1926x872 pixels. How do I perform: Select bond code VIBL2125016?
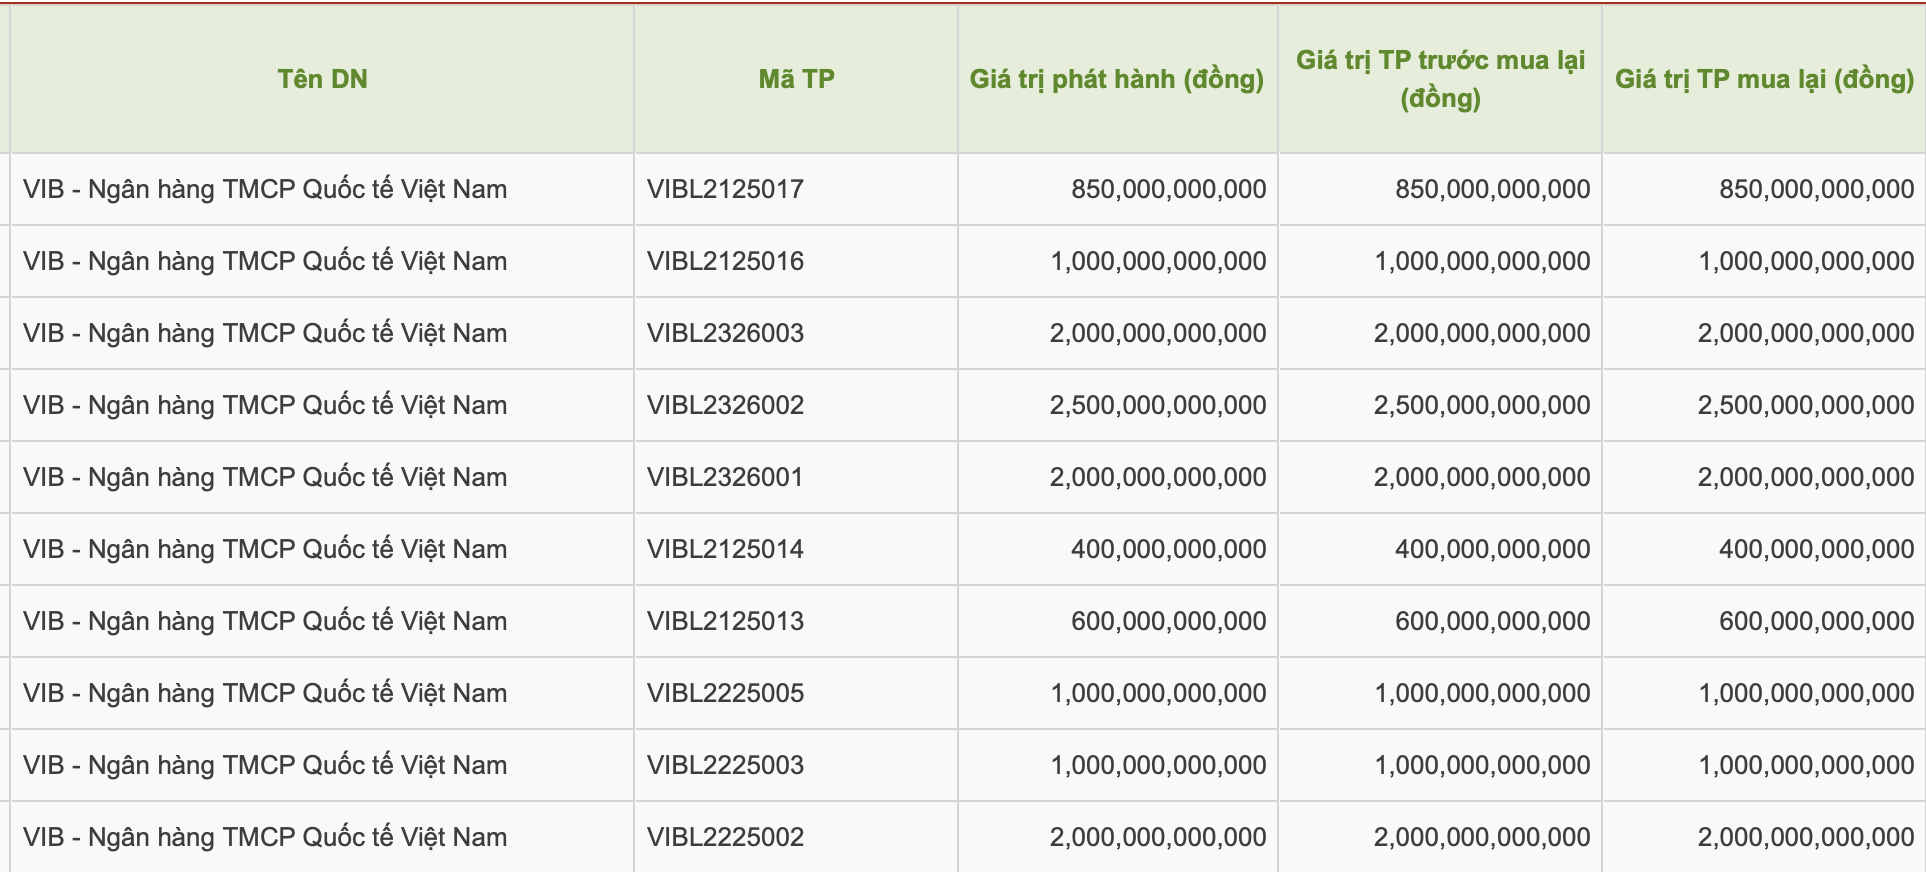tap(725, 261)
